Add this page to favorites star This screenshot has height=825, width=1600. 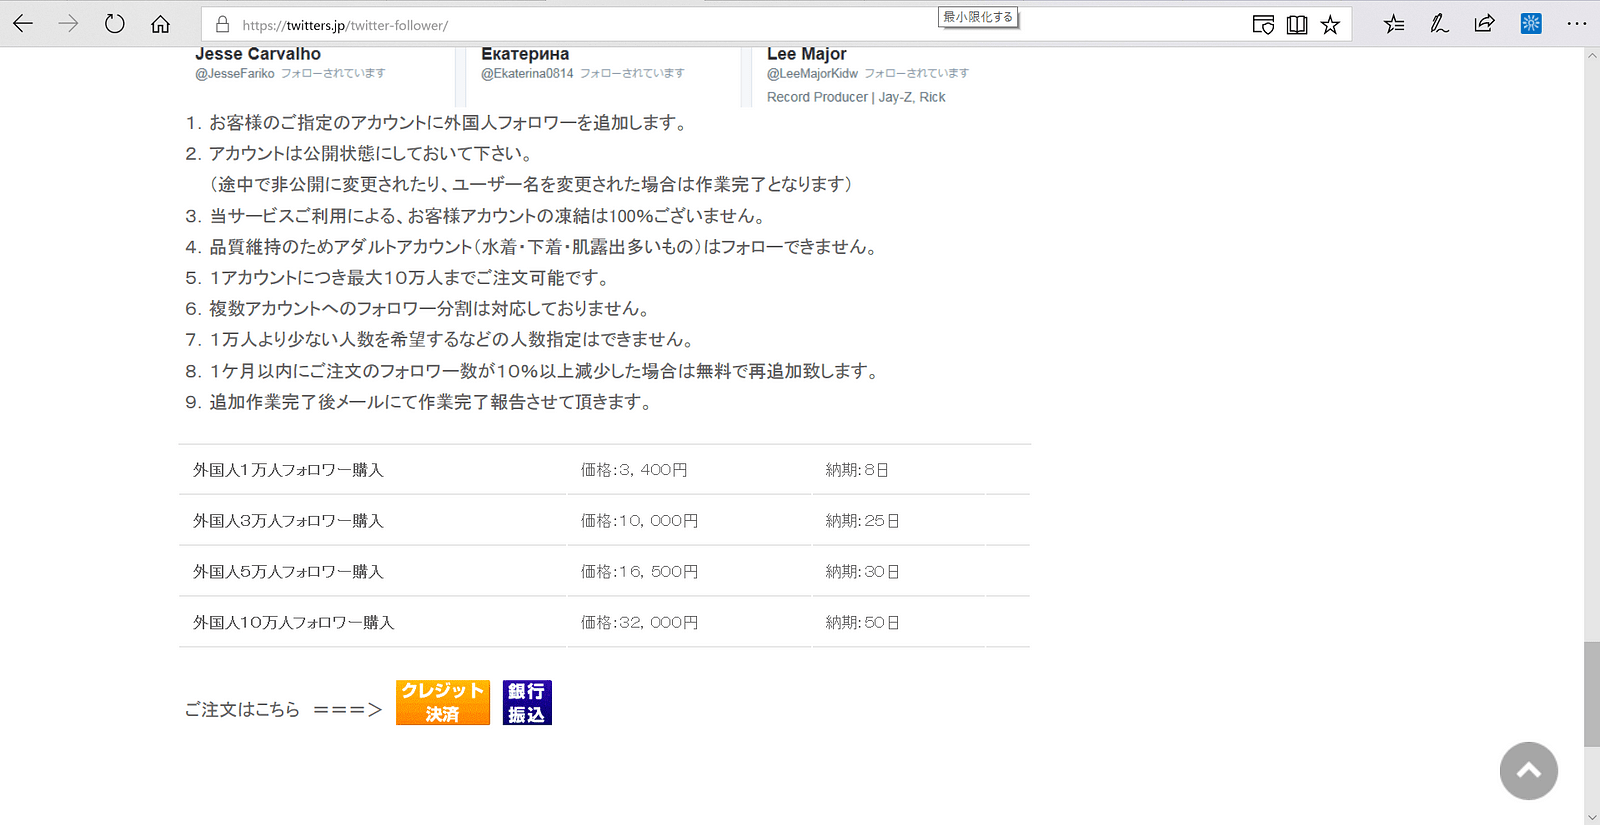click(x=1330, y=25)
